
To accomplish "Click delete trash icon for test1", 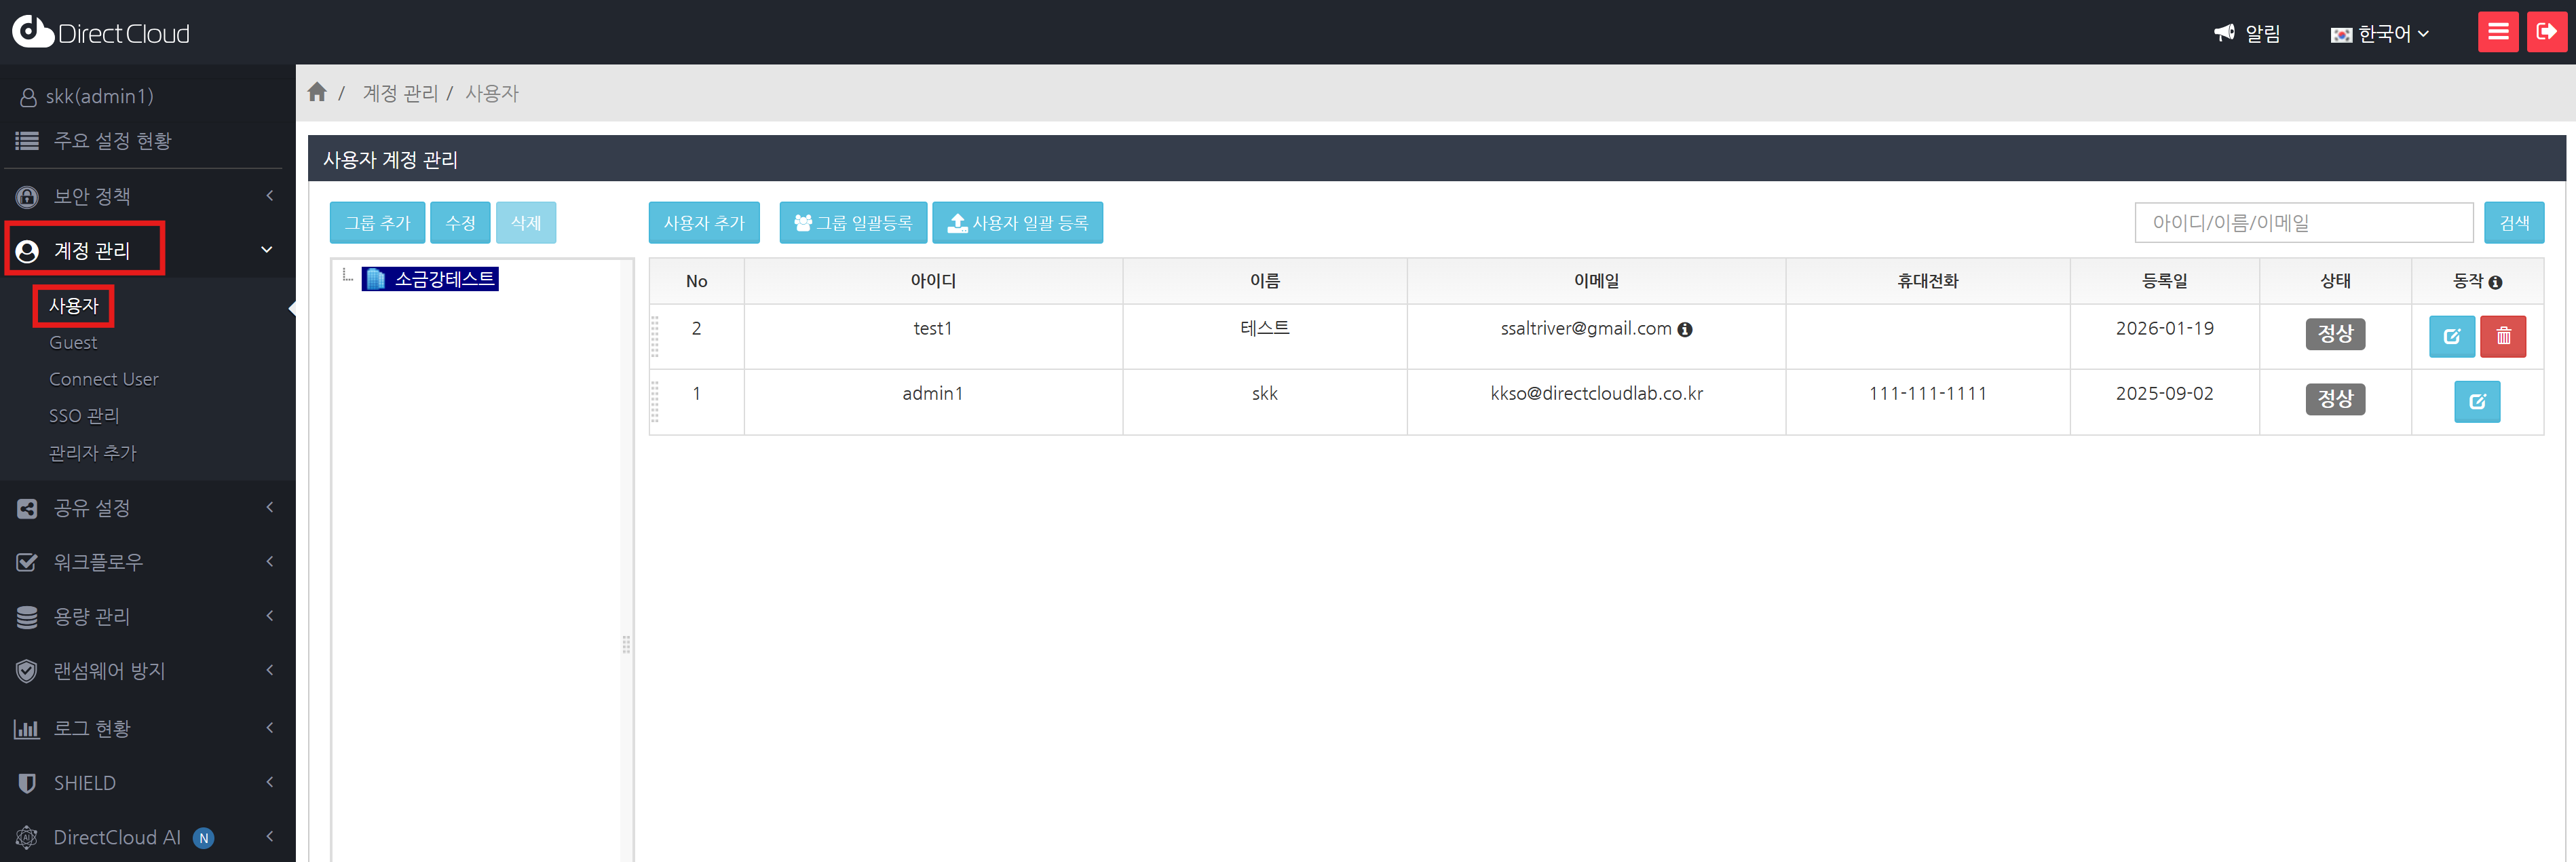I will (2502, 336).
